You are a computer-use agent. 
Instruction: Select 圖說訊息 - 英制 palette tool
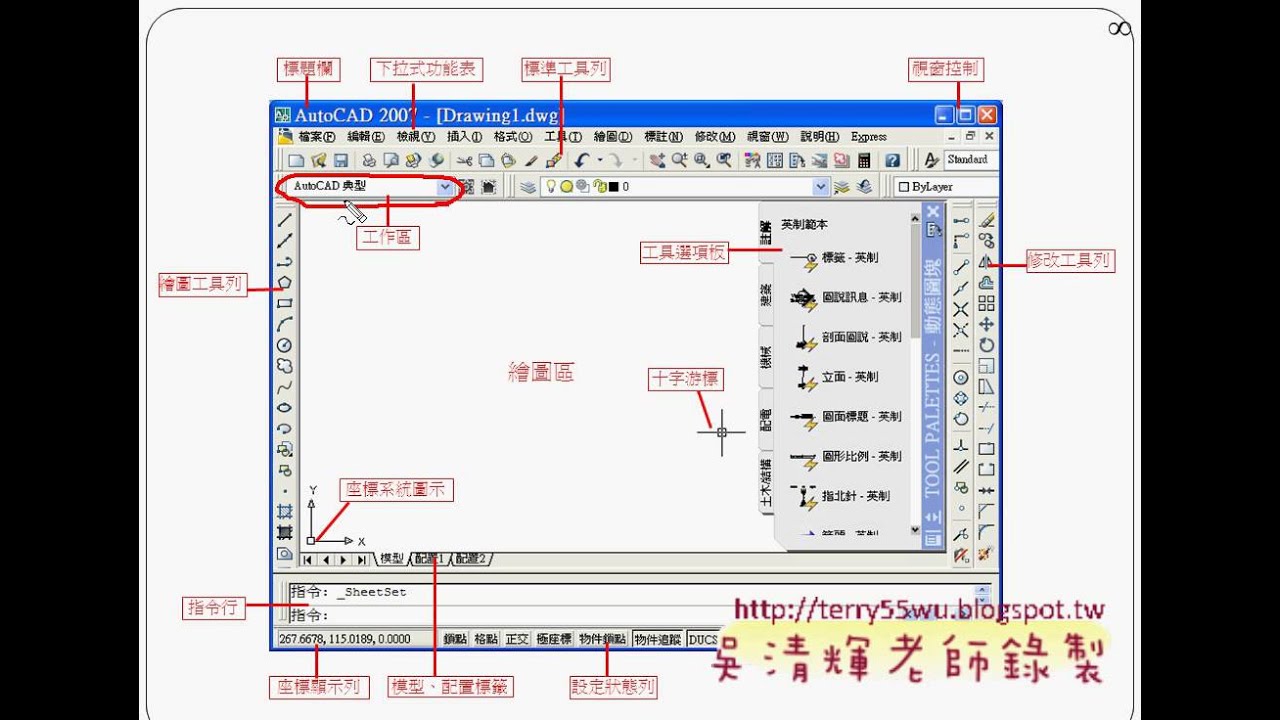click(x=845, y=298)
